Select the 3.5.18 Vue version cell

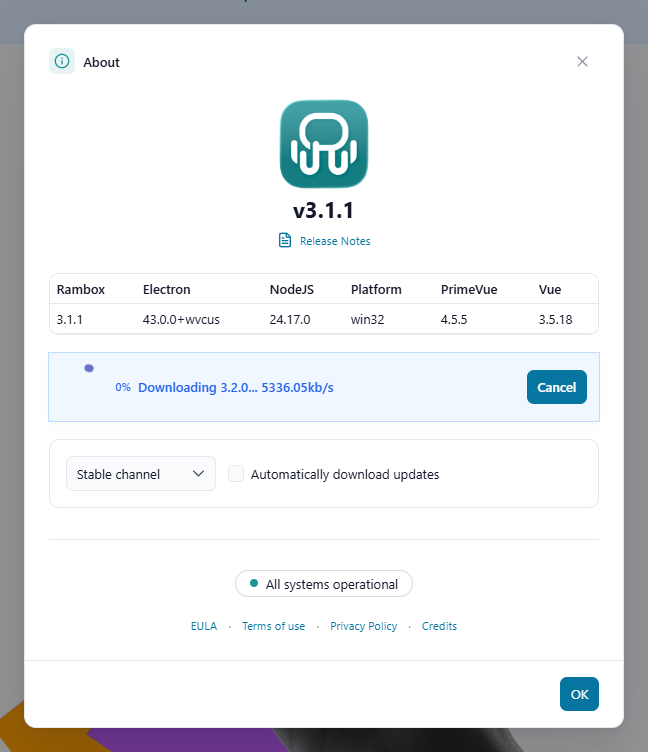(555, 319)
